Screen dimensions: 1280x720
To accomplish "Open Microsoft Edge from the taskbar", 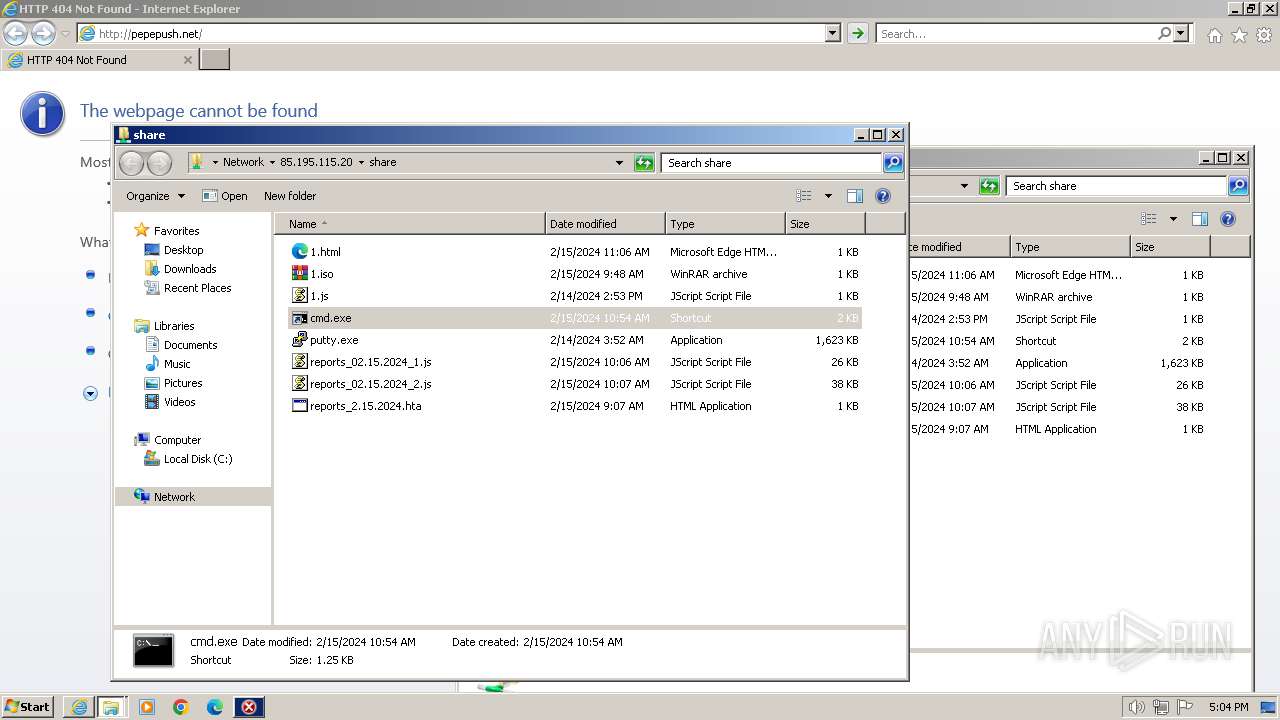I will point(215,707).
